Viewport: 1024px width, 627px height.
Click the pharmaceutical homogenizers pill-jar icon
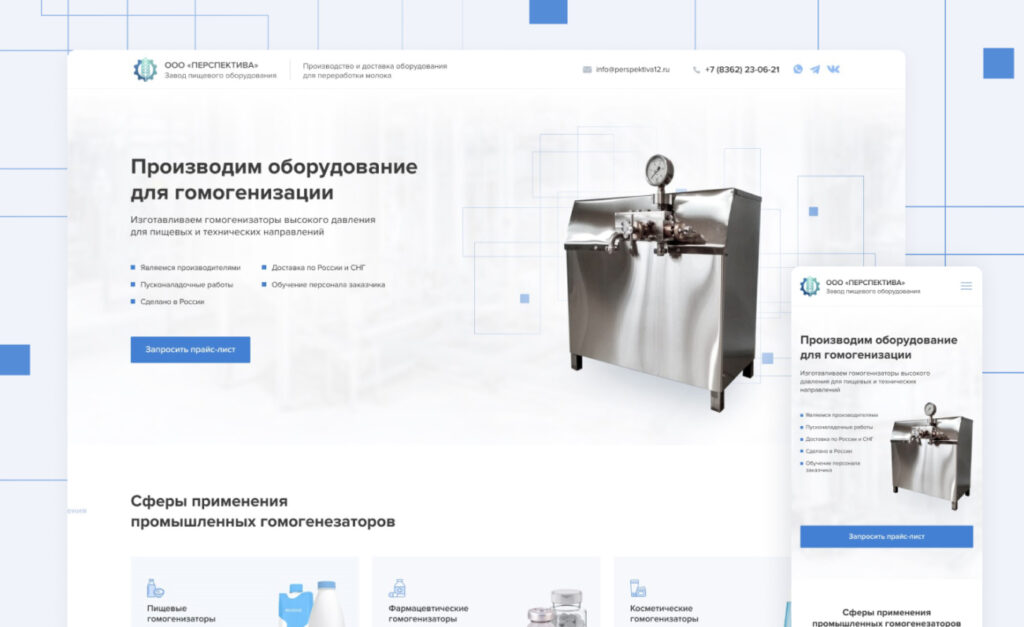[x=397, y=588]
